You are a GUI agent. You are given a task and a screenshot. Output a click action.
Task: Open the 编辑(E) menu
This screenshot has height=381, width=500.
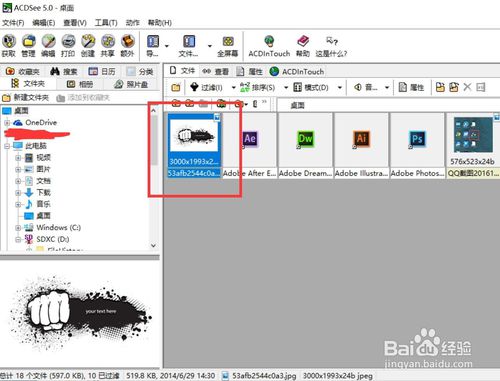point(44,23)
